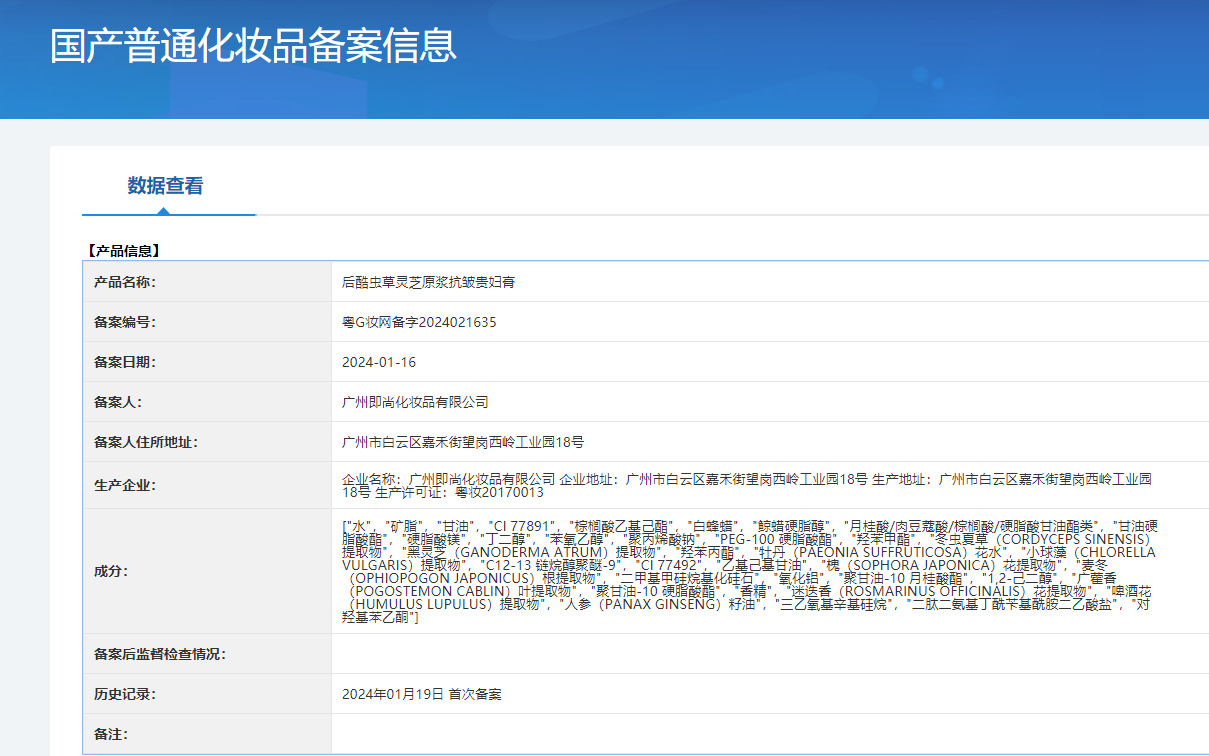1209x756 pixels.
Task: Click the ingredients list text in 成分 row
Action: (x=748, y=571)
